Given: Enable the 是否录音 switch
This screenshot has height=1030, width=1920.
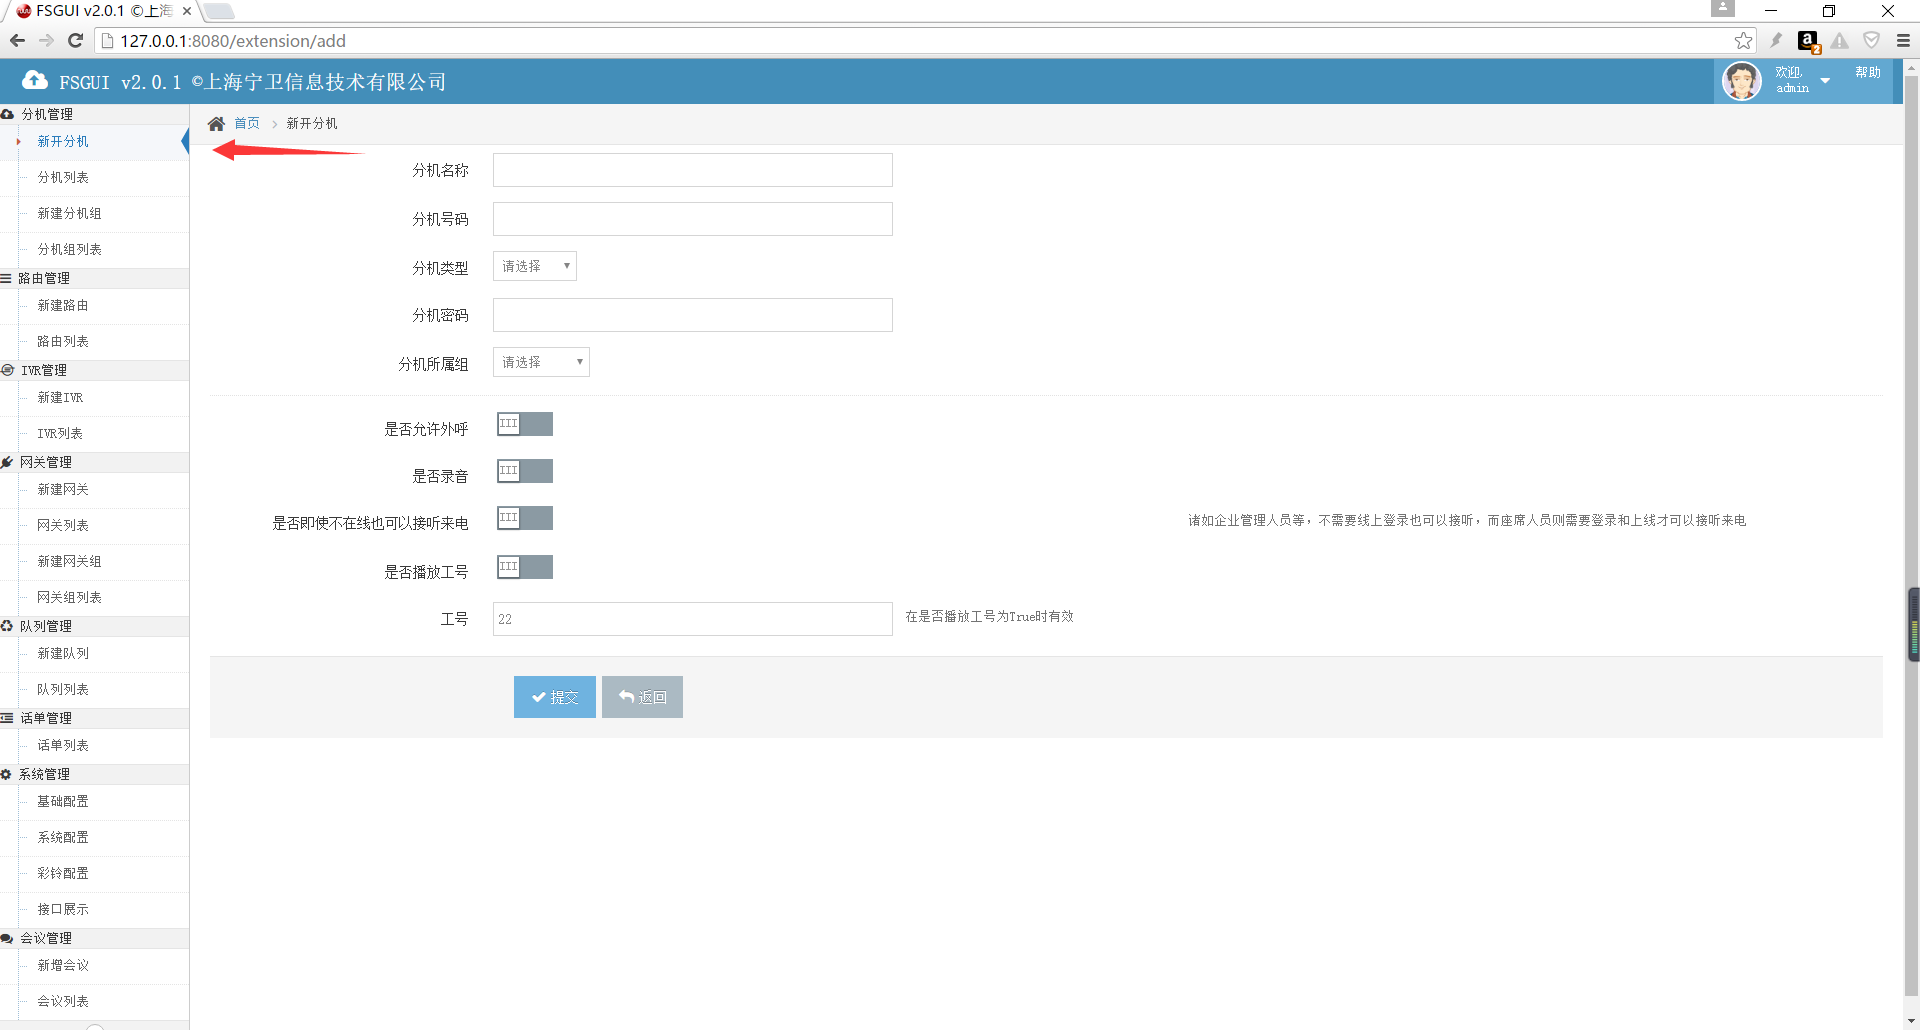Looking at the screenshot, I should tap(525, 471).
